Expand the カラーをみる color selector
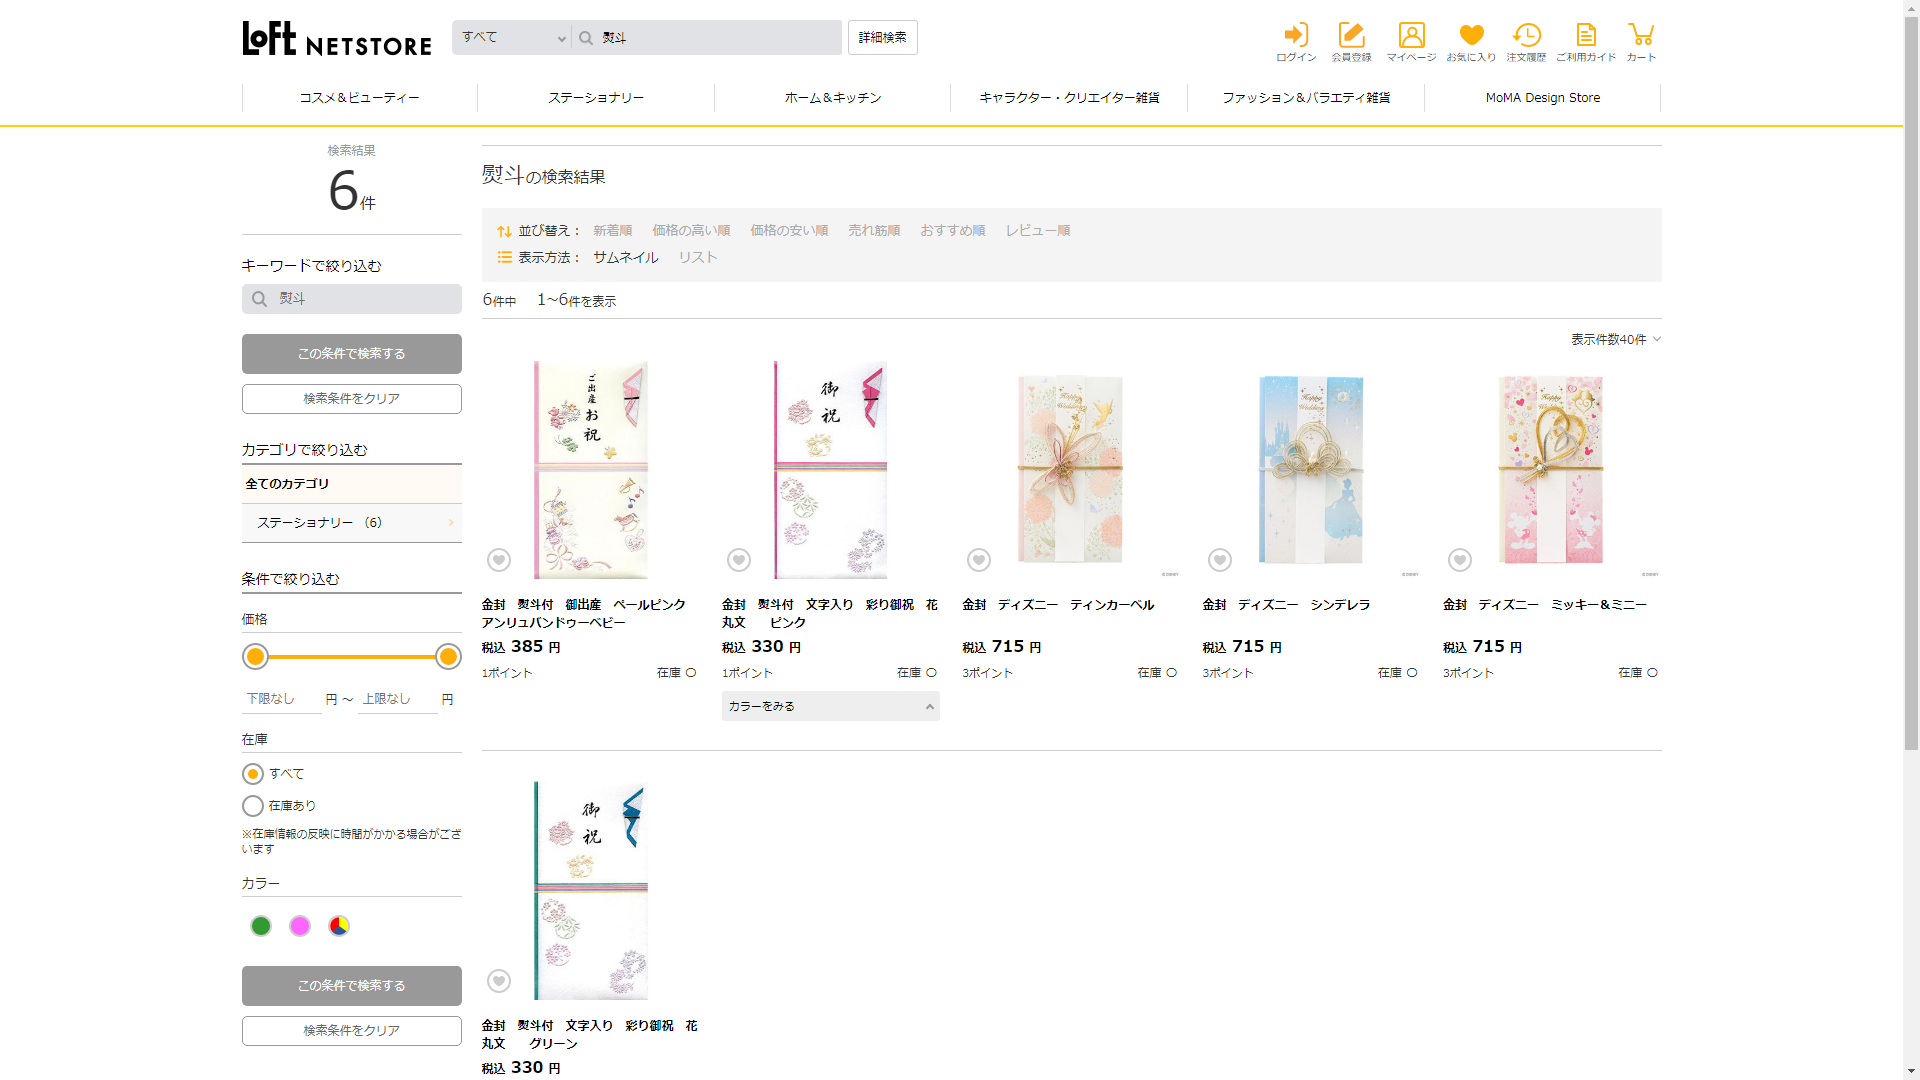 (831, 706)
